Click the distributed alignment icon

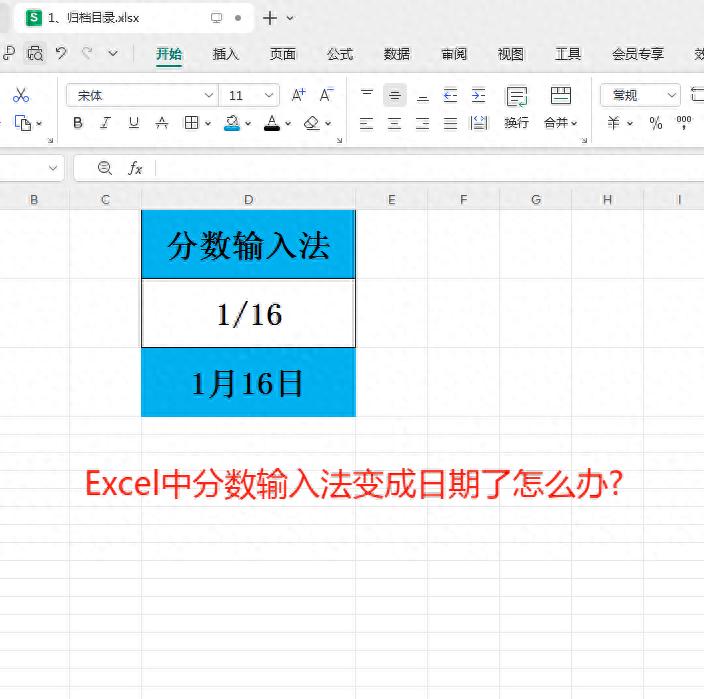pos(479,123)
